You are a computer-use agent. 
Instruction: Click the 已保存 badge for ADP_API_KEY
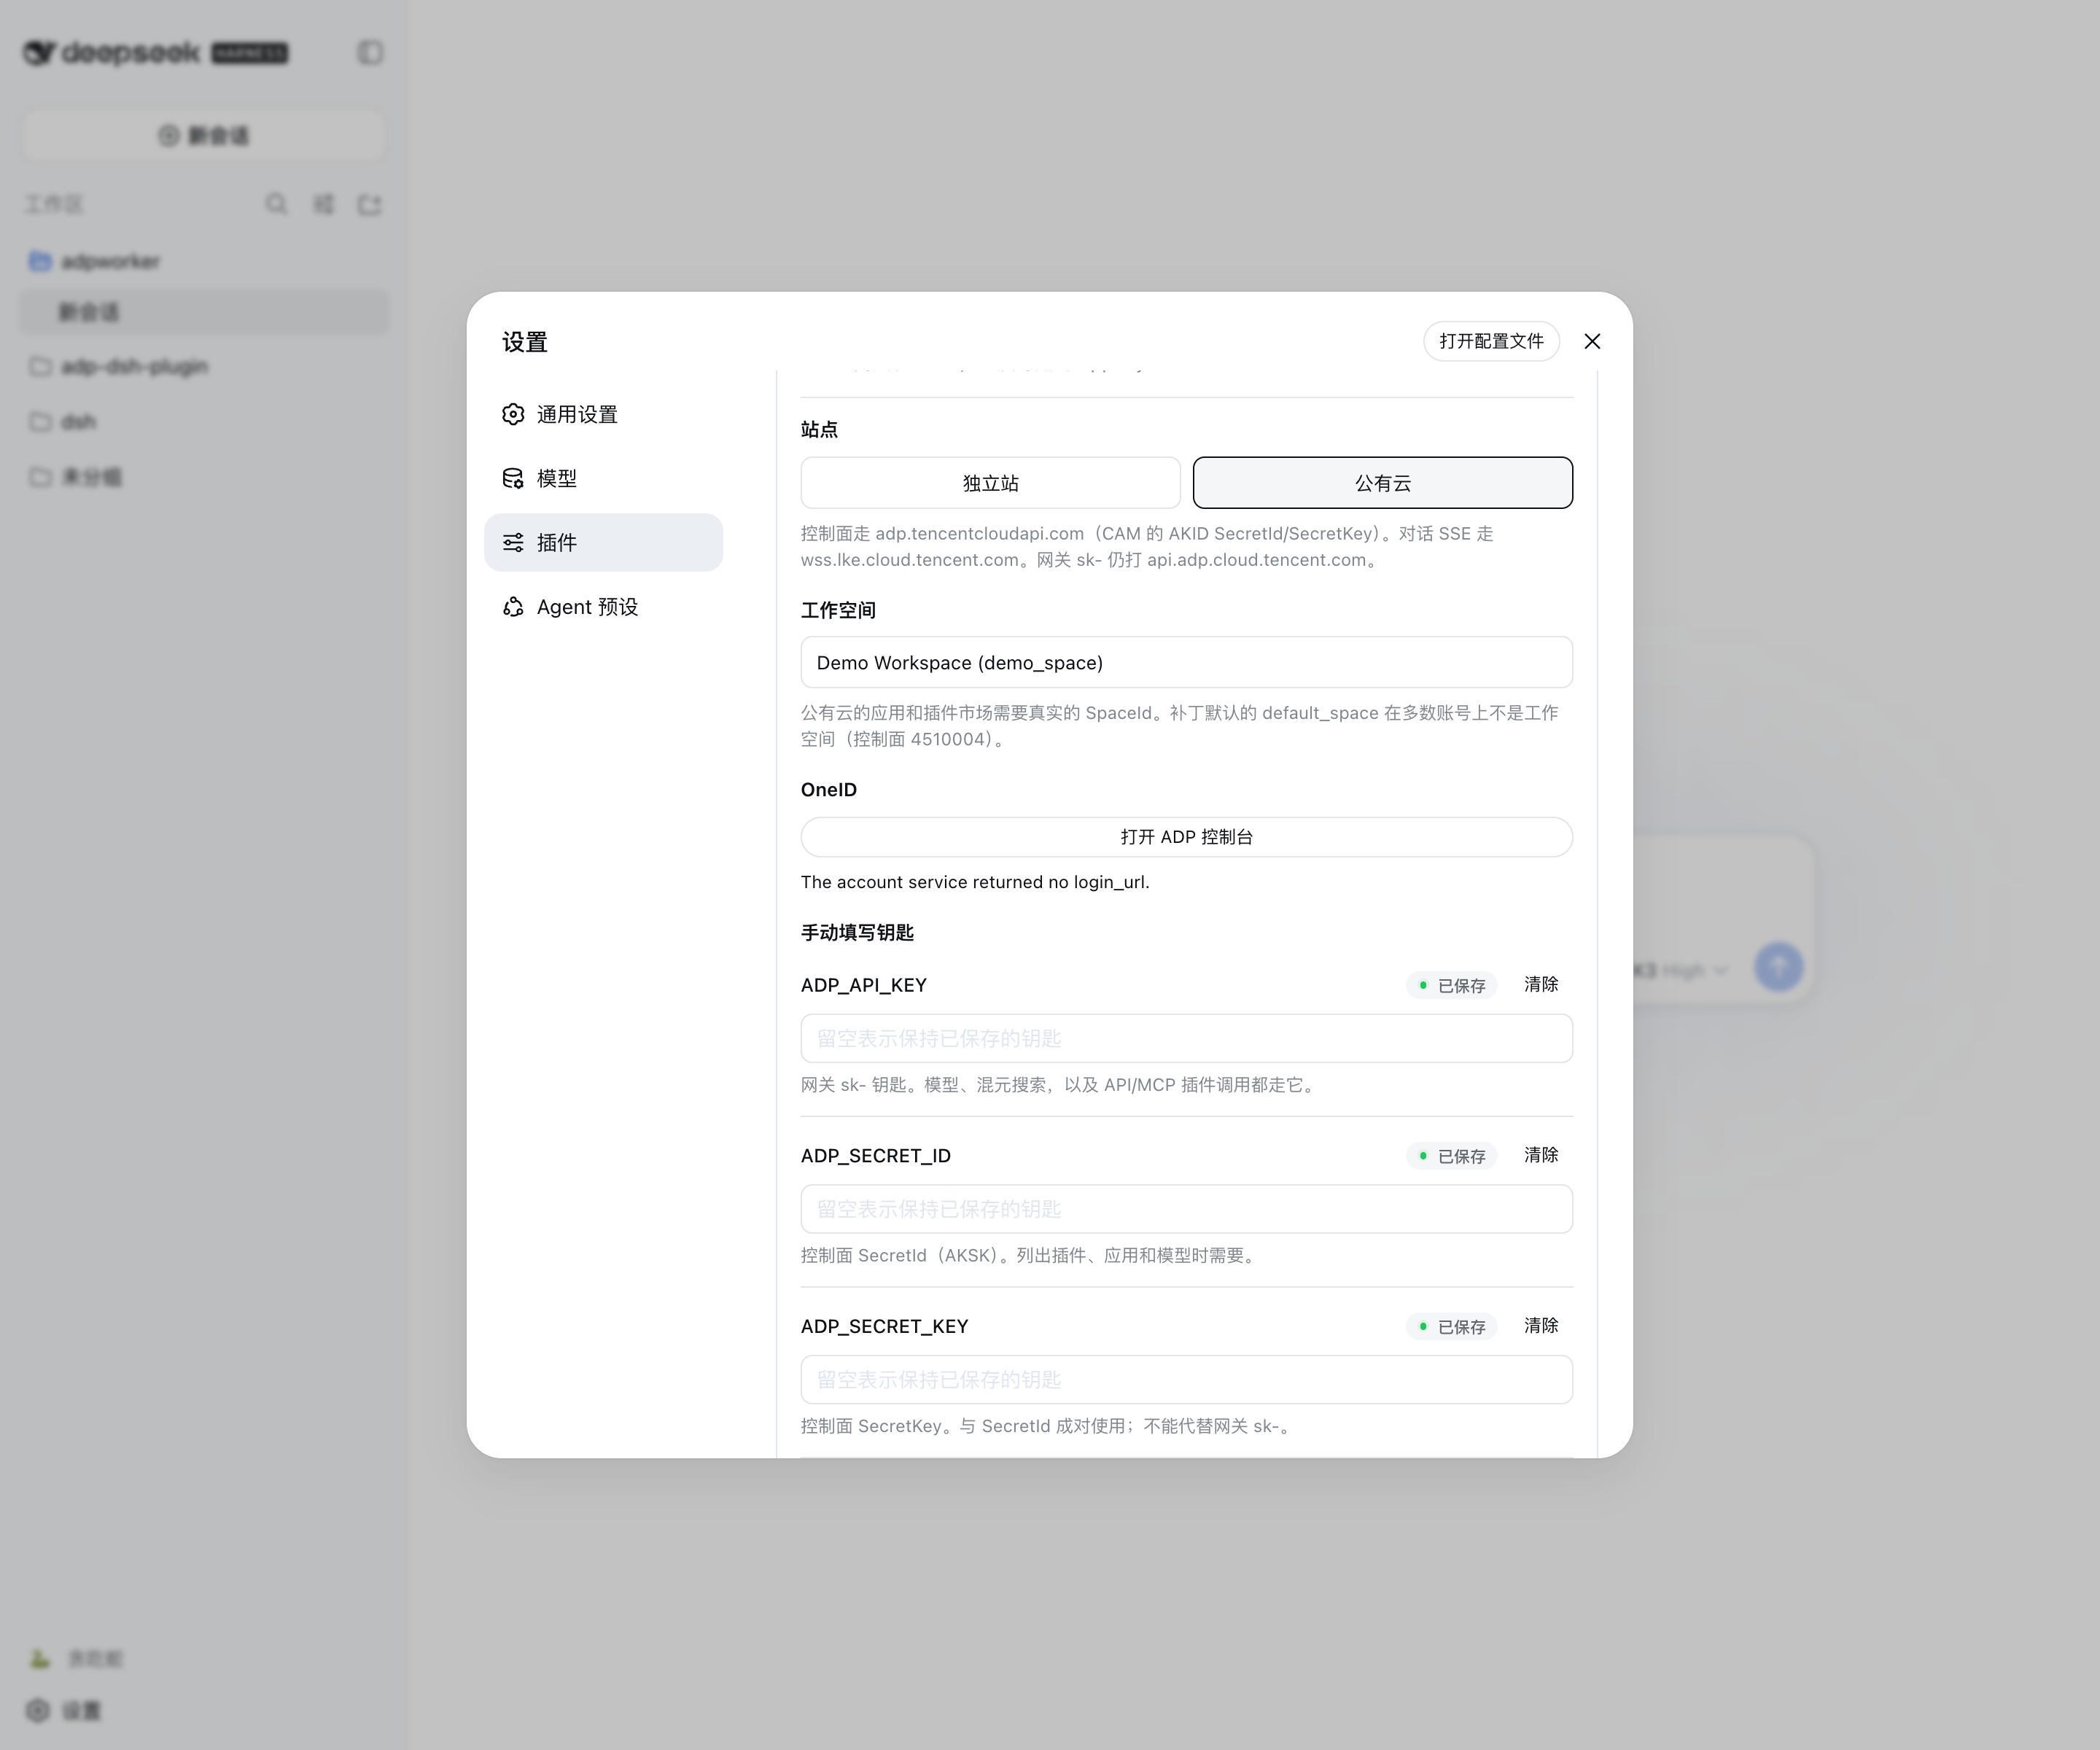pyautogui.click(x=1451, y=986)
